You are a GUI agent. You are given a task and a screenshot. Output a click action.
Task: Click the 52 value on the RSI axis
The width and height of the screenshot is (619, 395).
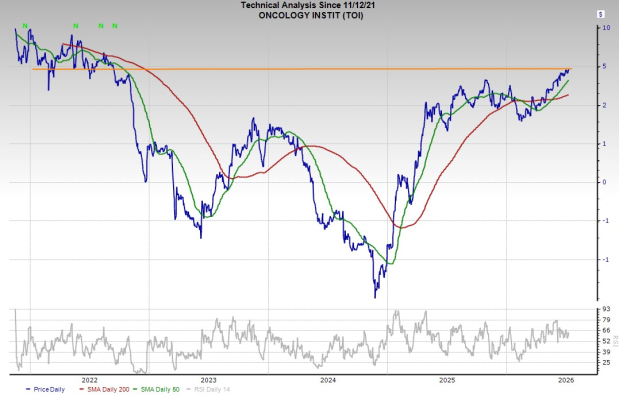(x=606, y=341)
